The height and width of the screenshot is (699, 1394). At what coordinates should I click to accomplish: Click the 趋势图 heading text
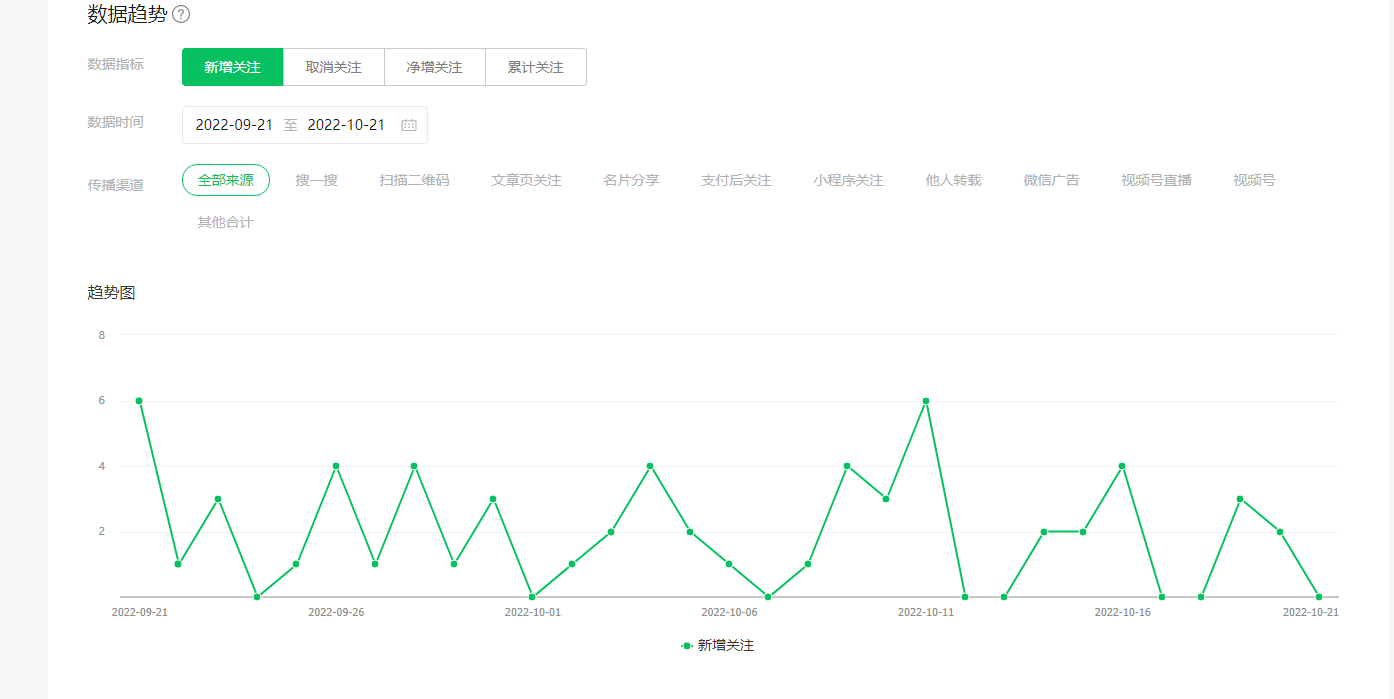[x=111, y=293]
